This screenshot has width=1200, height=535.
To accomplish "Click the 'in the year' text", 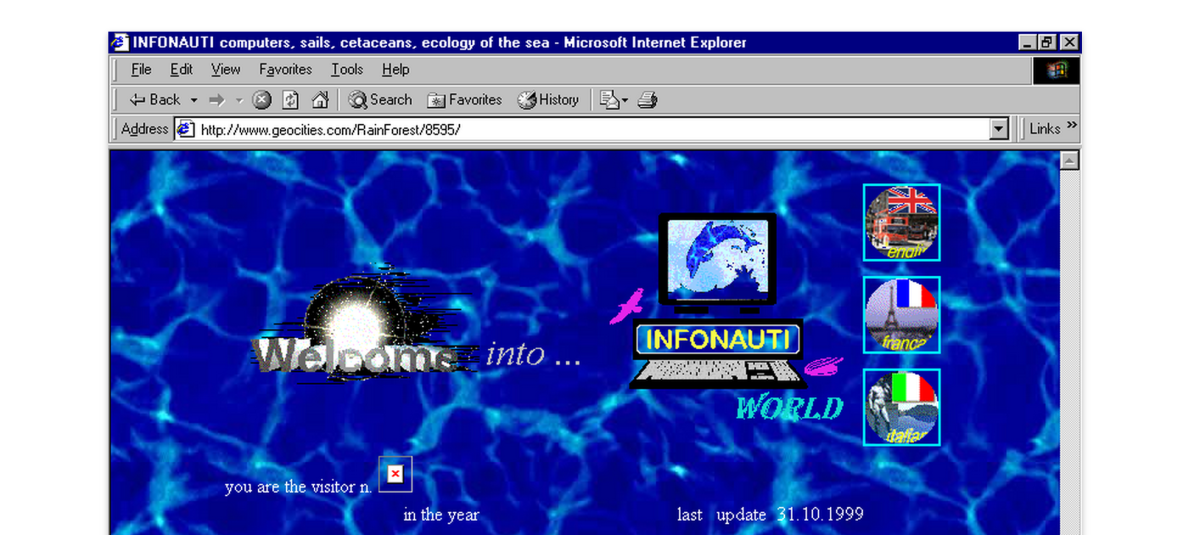I will (x=441, y=515).
